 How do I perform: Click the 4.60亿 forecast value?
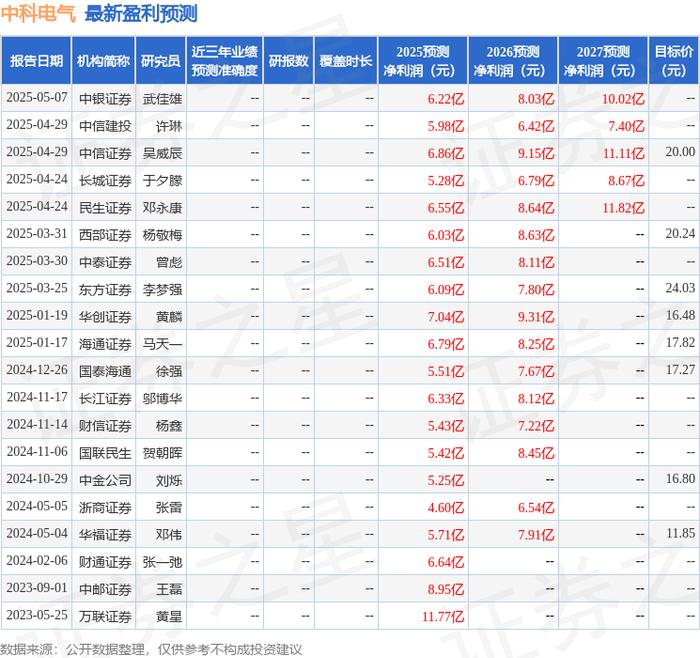coord(446,507)
